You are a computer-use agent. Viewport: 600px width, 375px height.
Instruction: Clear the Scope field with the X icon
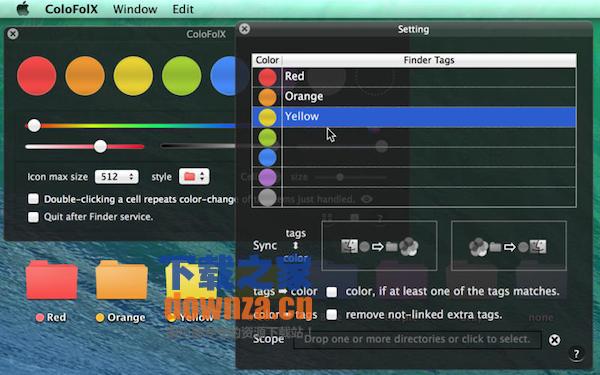pyautogui.click(x=554, y=340)
